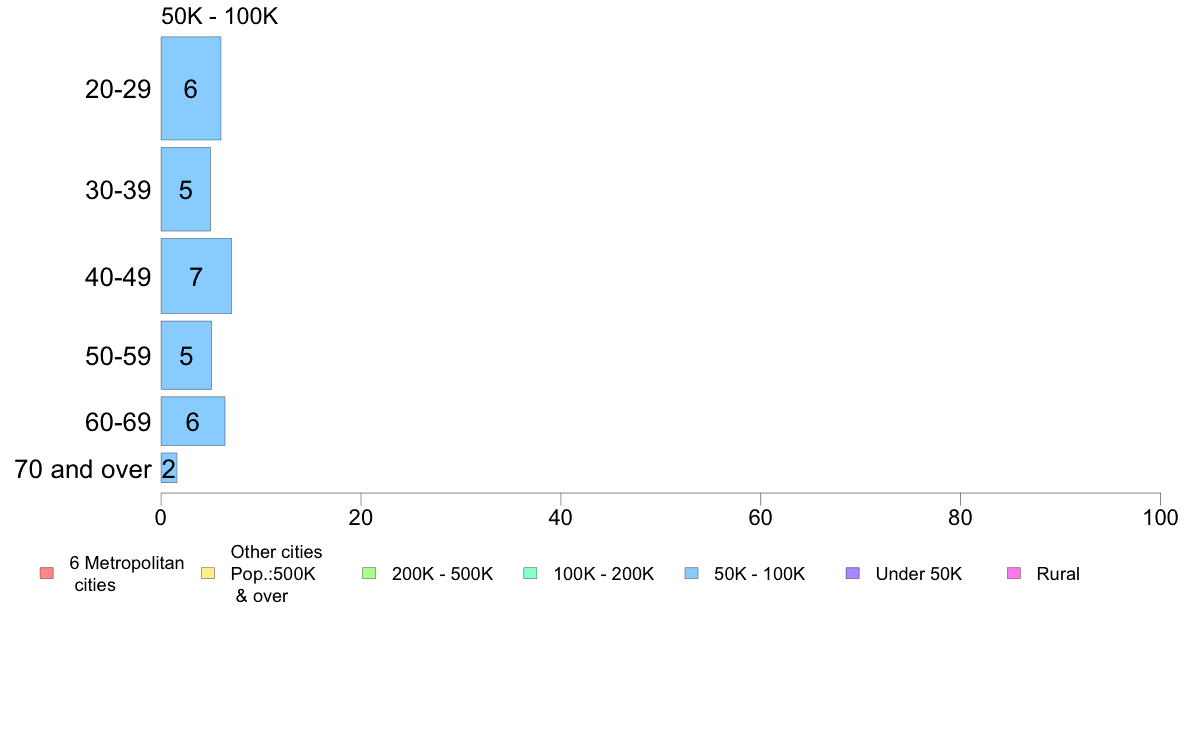
Task: Click the yellow Other cities legend swatch
Action: click(x=208, y=574)
